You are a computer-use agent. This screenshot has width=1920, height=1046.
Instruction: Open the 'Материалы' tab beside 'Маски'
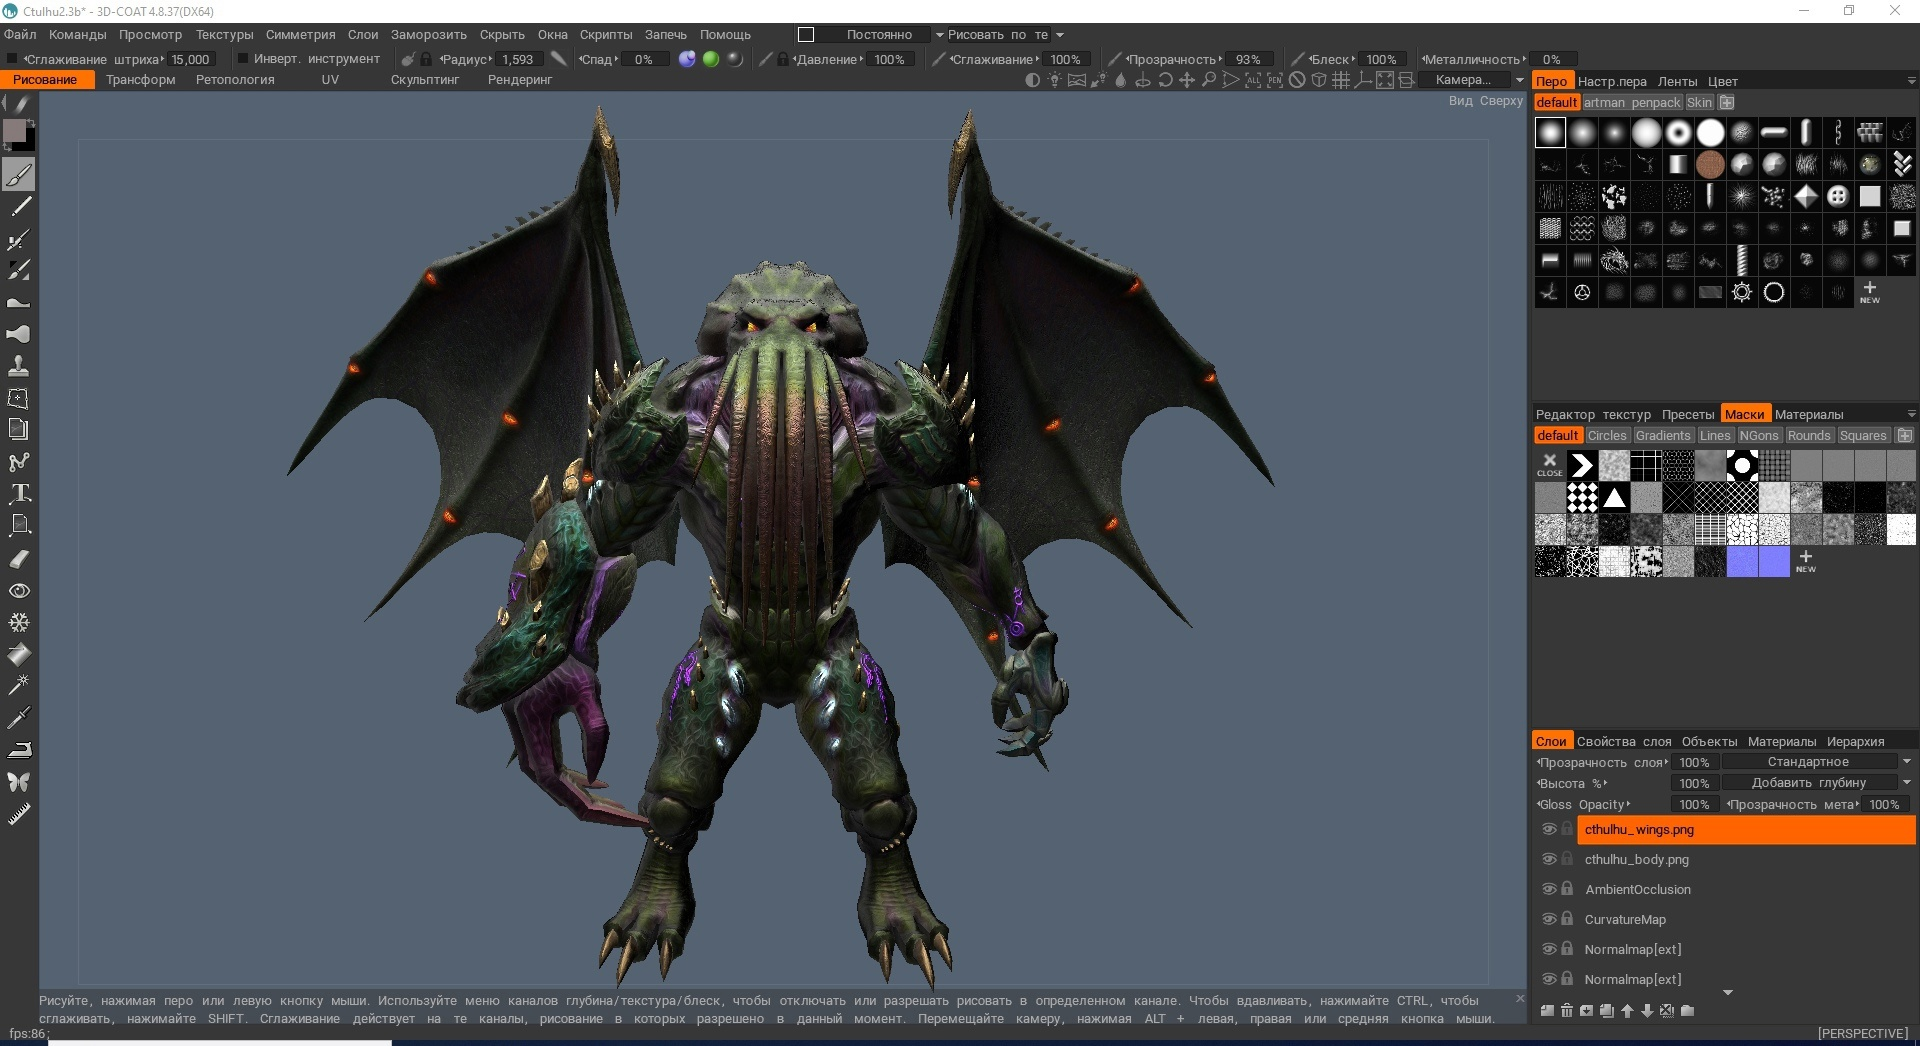coord(1809,414)
